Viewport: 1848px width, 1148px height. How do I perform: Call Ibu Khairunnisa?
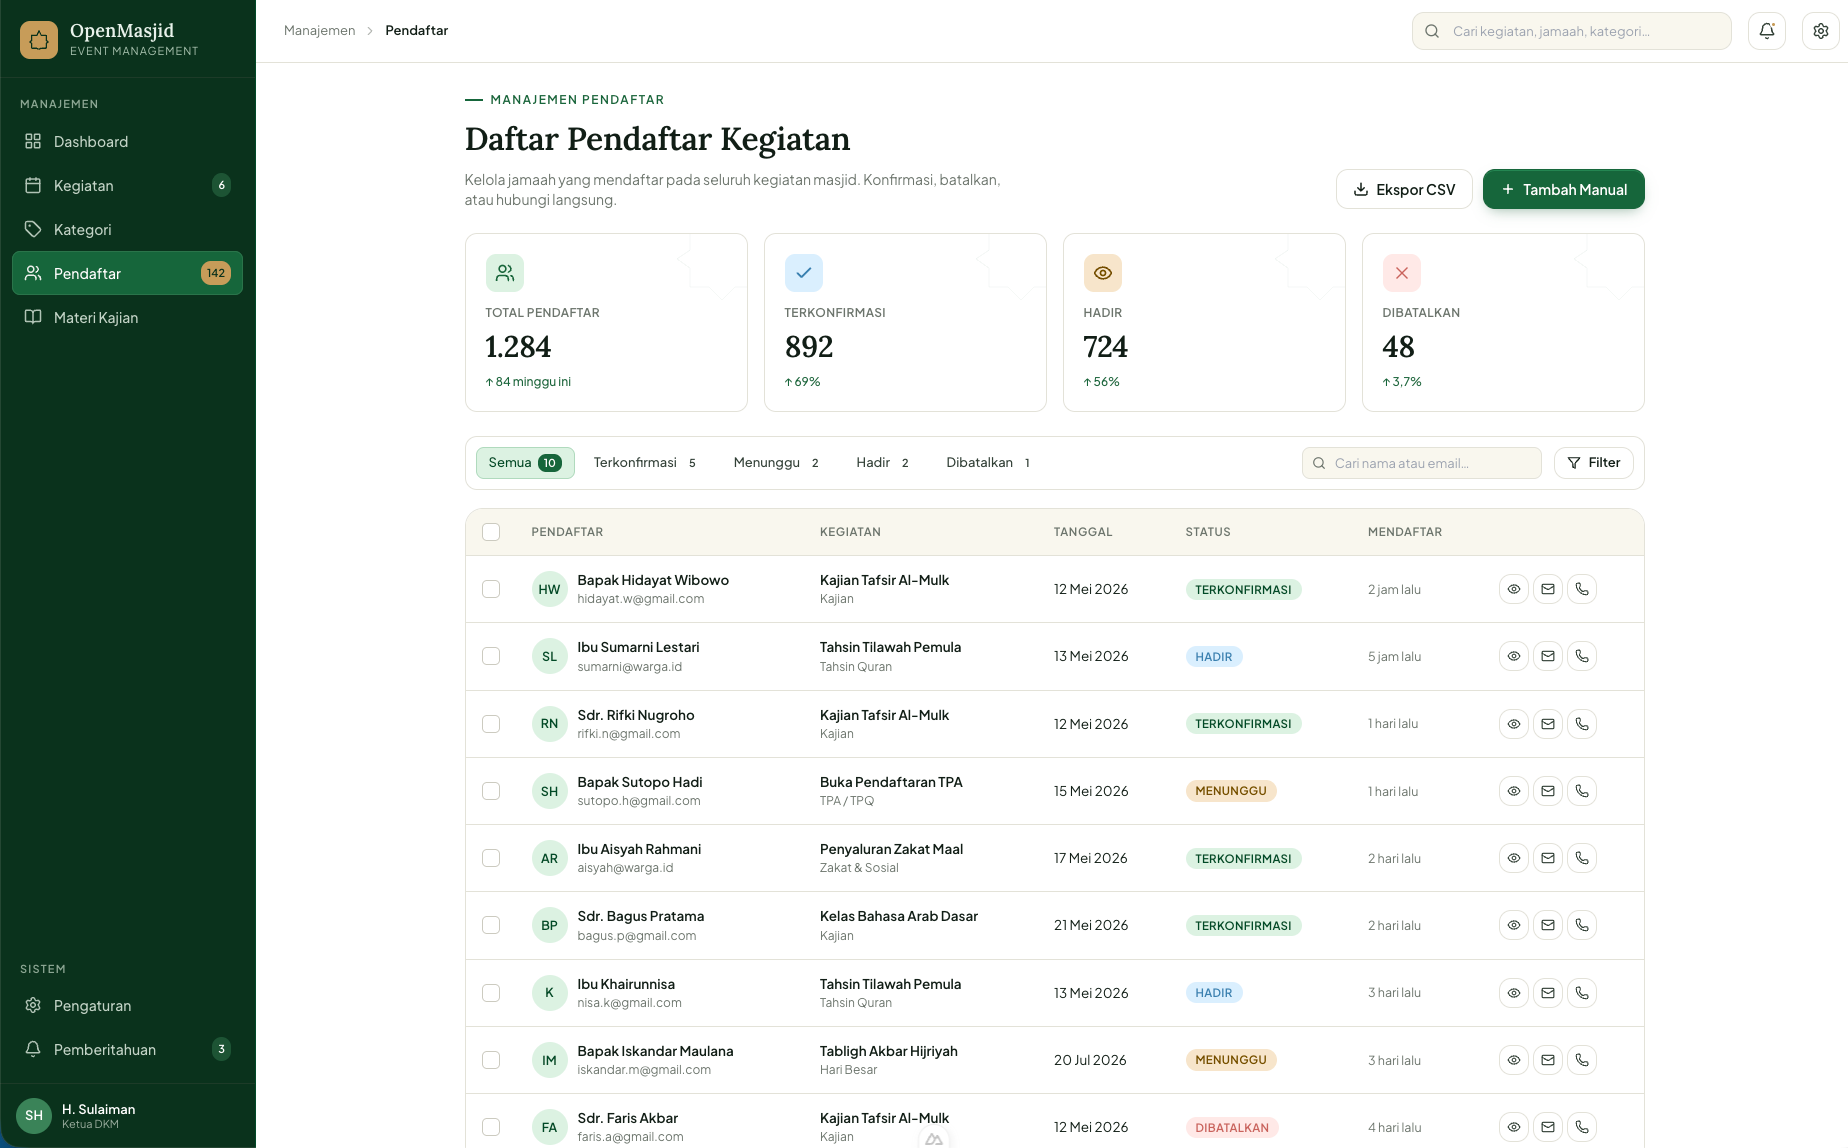tap(1582, 993)
